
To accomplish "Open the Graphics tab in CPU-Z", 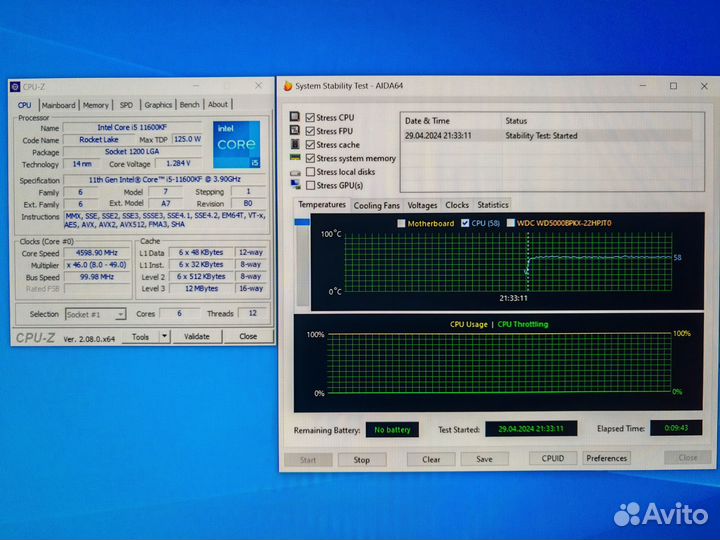I will (158, 105).
